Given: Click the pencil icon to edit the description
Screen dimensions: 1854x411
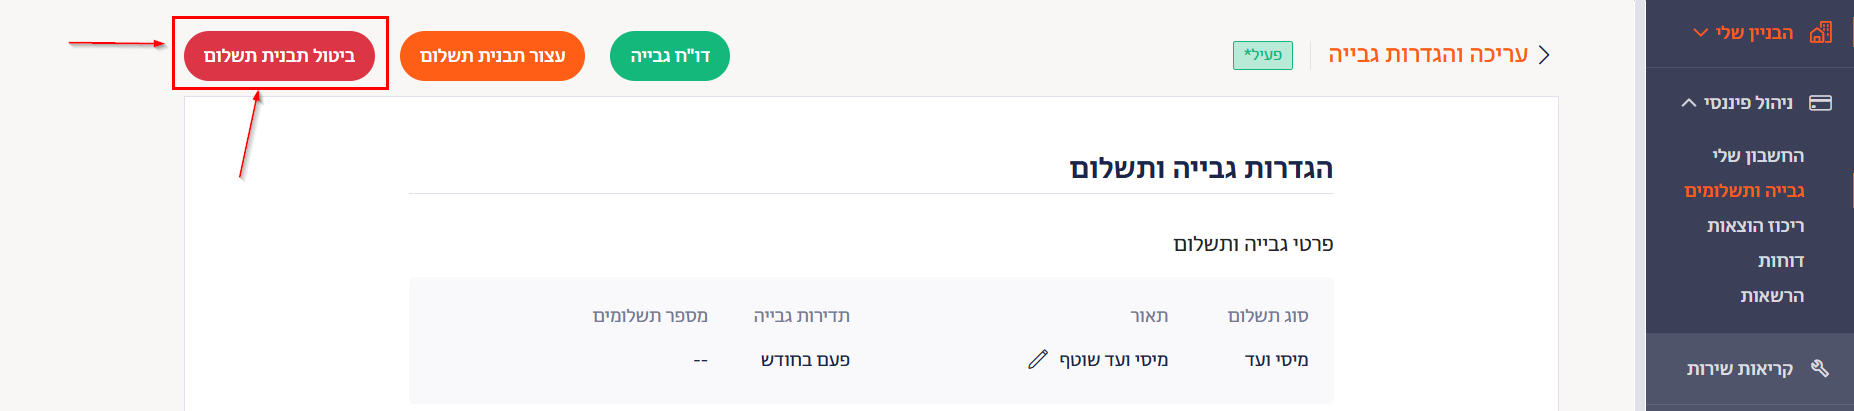Looking at the screenshot, I should click(x=1038, y=359).
